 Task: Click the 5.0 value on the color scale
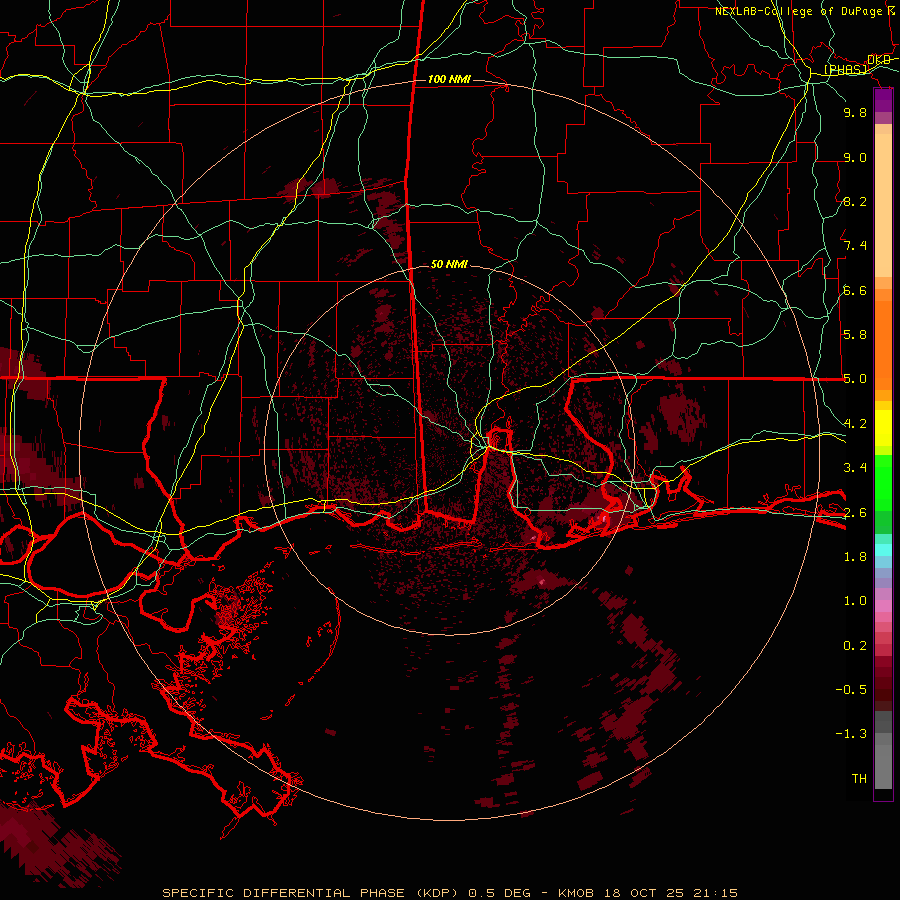[855, 379]
